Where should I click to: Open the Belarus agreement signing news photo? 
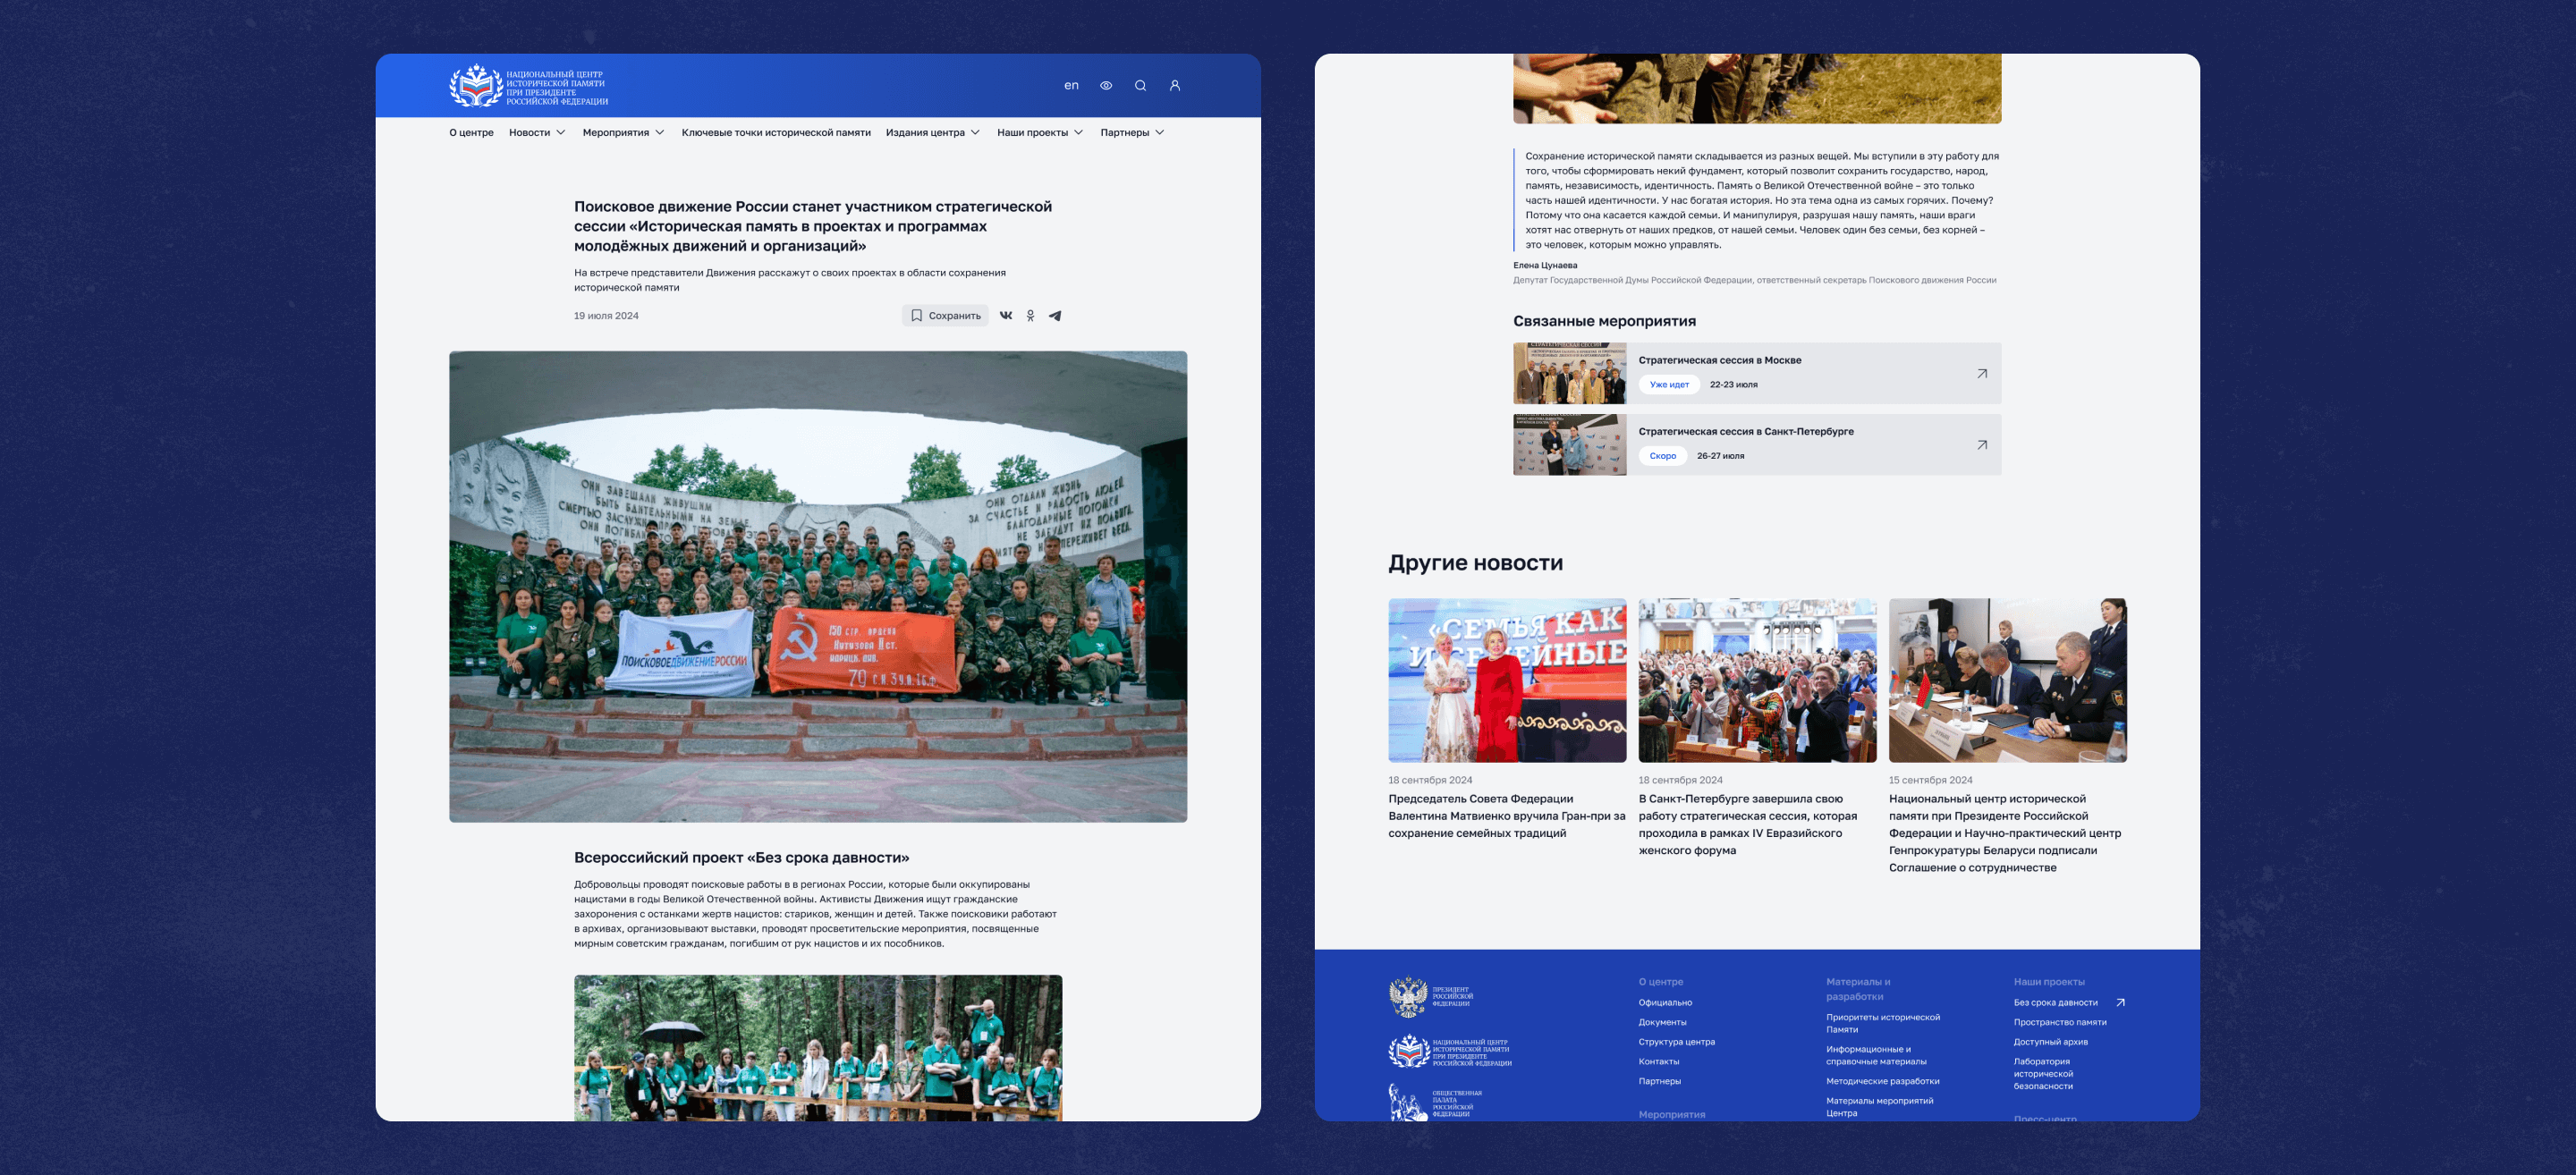[2007, 680]
